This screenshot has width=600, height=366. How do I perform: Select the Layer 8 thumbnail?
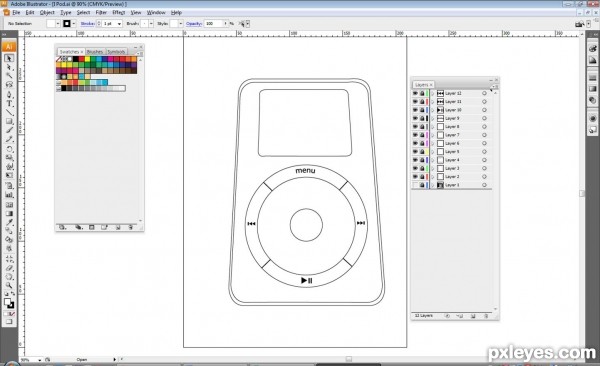[440, 127]
